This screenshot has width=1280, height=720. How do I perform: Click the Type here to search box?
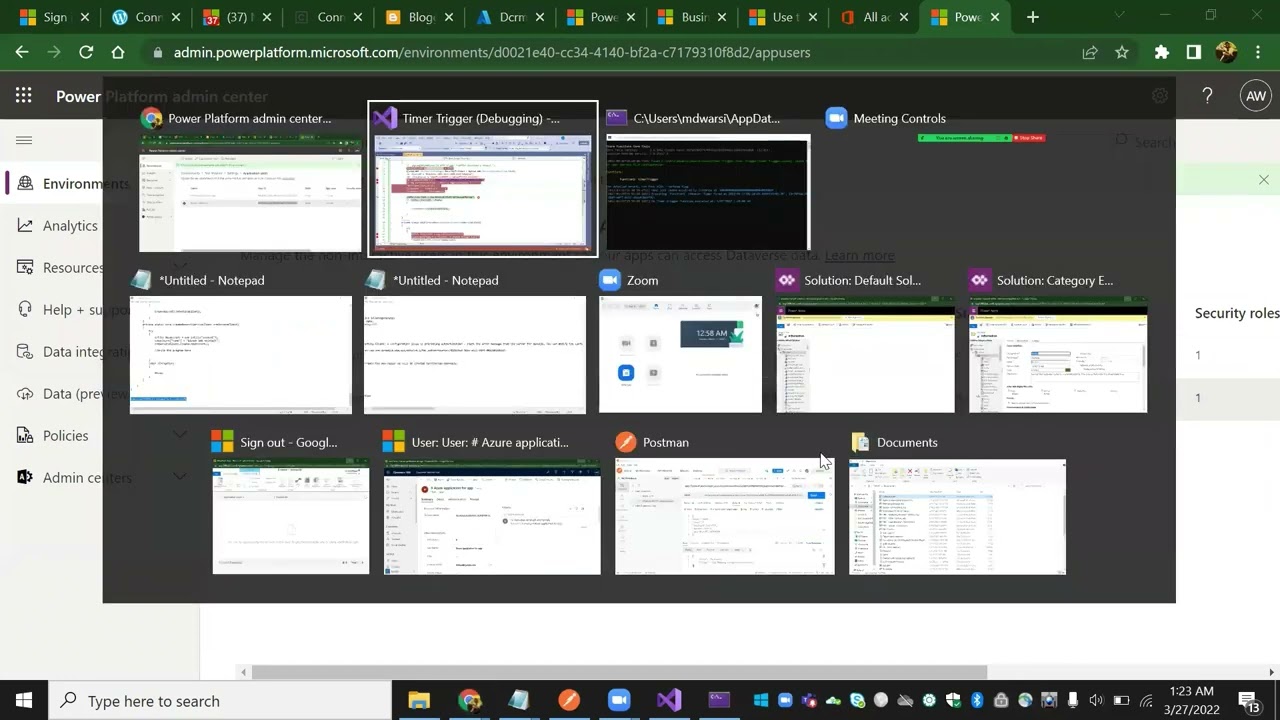pos(220,700)
